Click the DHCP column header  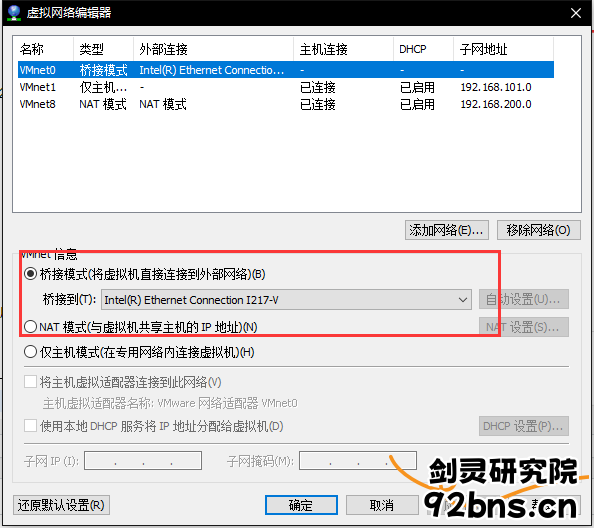click(424, 49)
